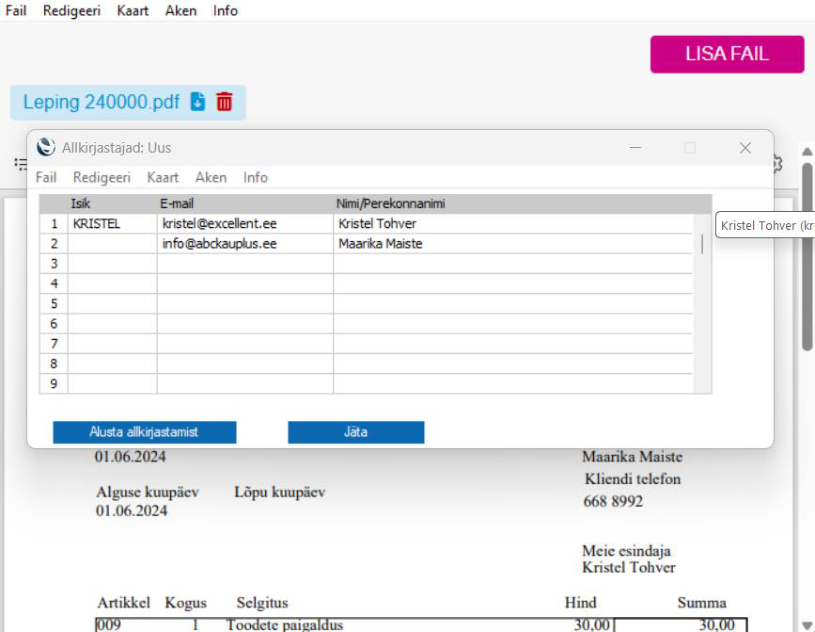Click the Meie esindaja label in the document

point(626,550)
